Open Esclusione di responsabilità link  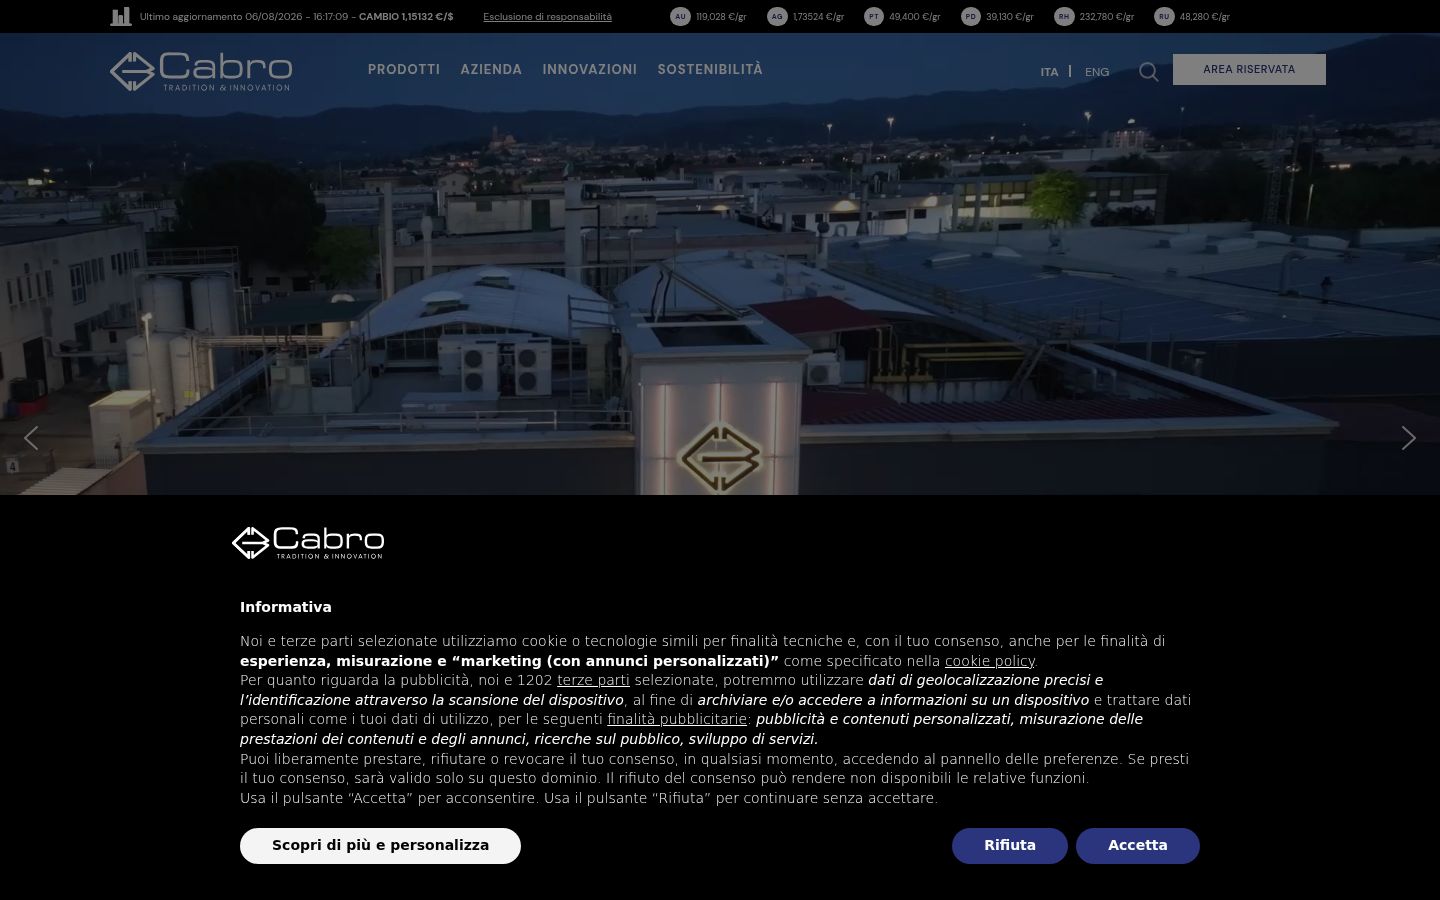[x=547, y=17]
